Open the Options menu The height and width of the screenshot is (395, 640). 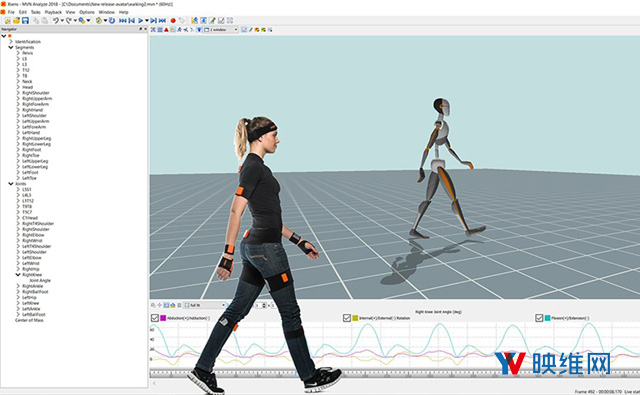click(x=87, y=12)
